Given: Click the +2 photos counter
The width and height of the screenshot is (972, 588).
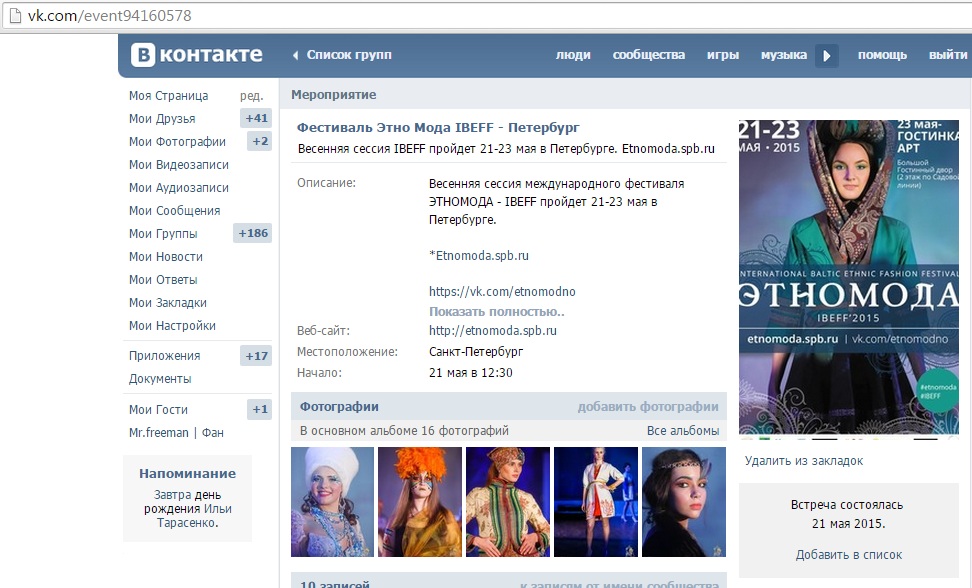Looking at the screenshot, I should (260, 141).
